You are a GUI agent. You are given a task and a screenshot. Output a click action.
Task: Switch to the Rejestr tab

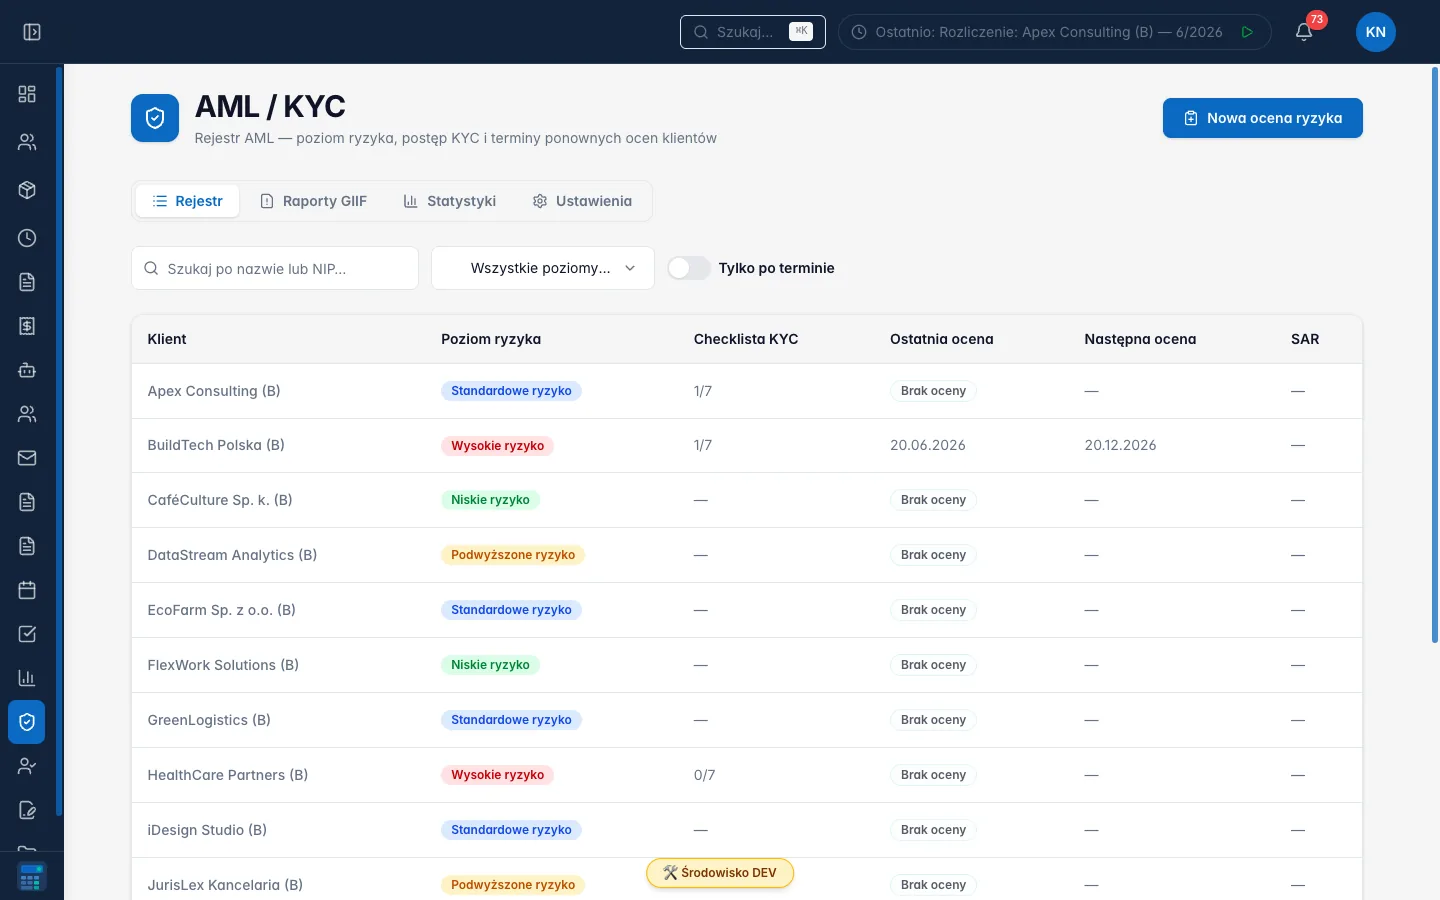pos(187,201)
